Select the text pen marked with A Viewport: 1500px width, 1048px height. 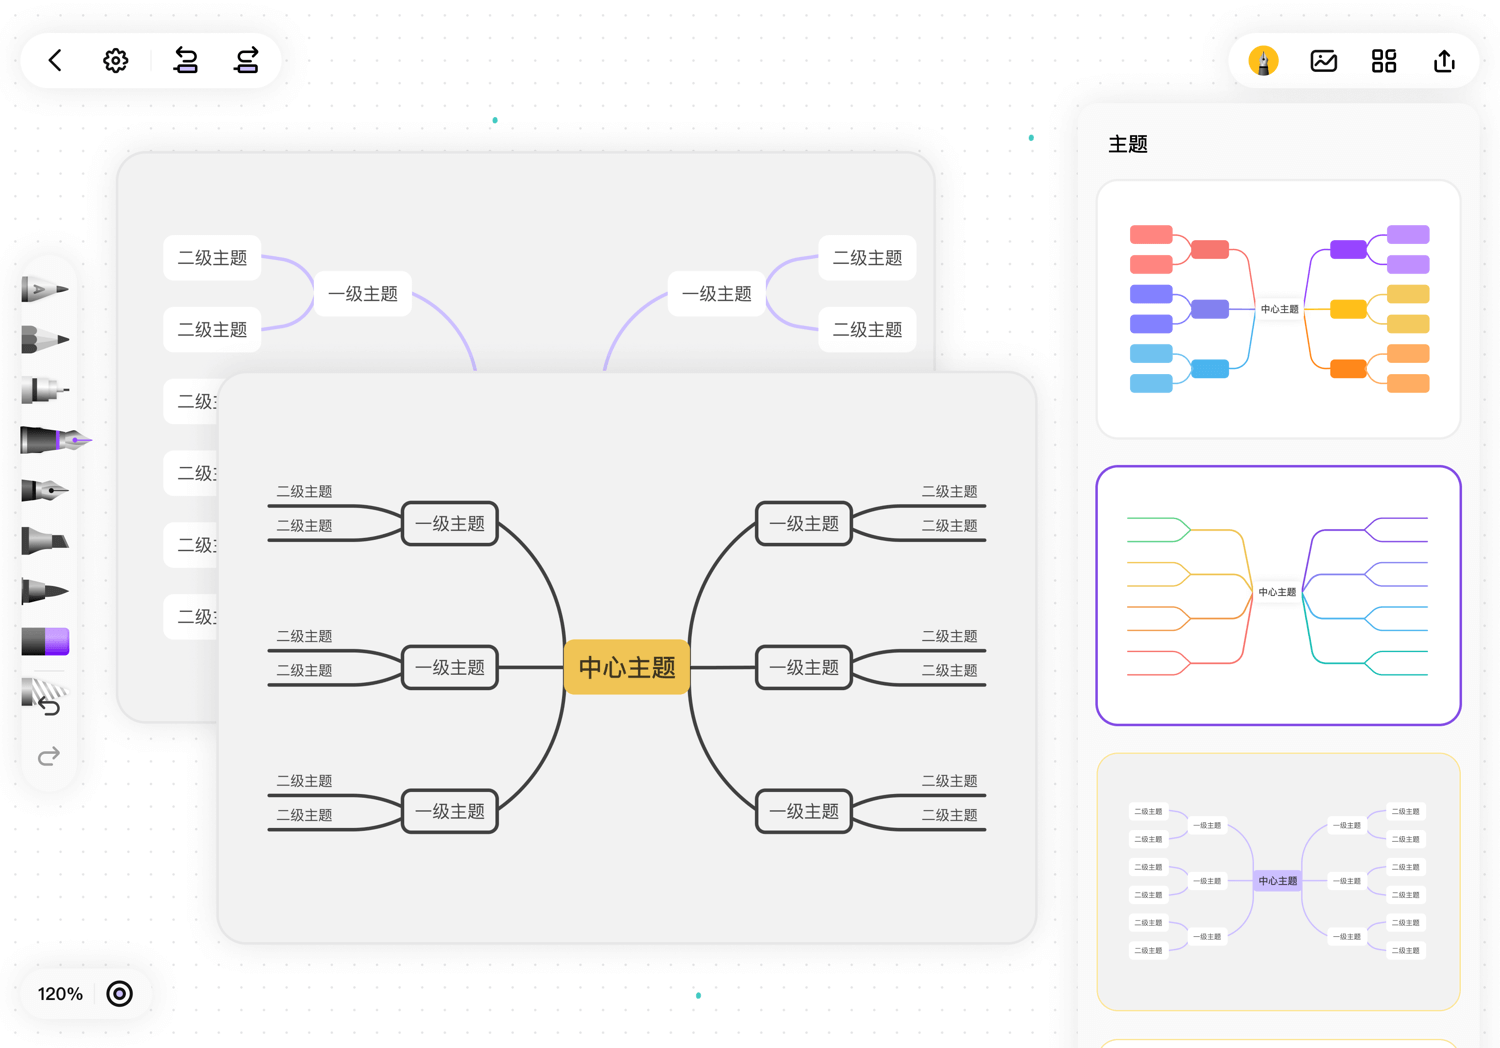(x=45, y=289)
